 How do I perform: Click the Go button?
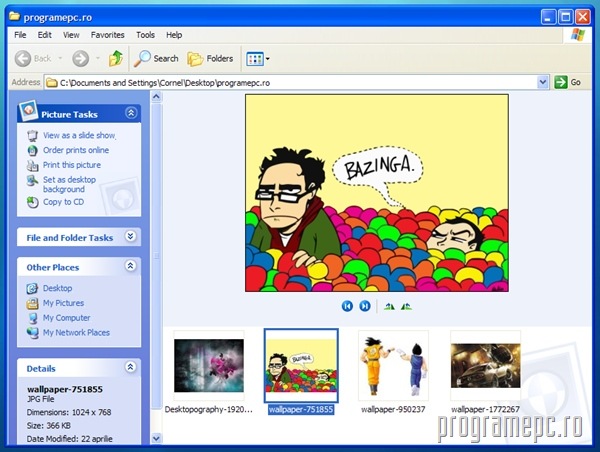568,82
